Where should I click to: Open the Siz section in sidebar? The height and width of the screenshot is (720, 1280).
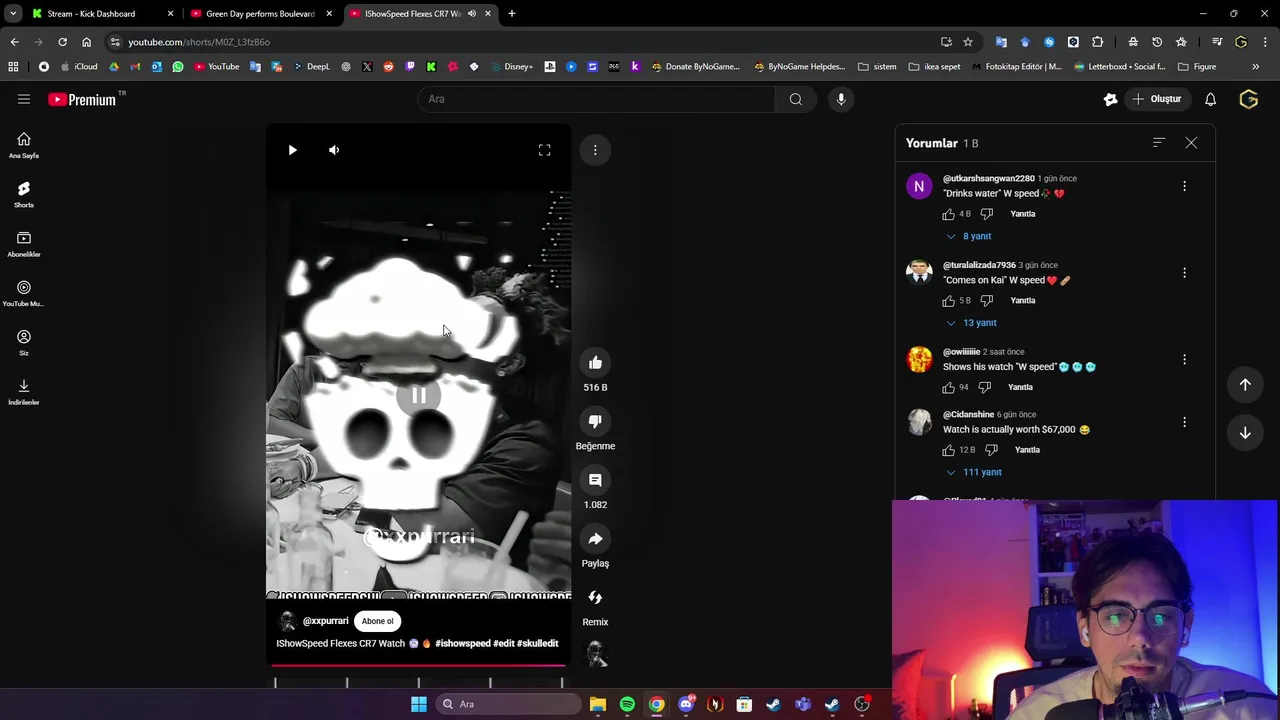pos(24,343)
